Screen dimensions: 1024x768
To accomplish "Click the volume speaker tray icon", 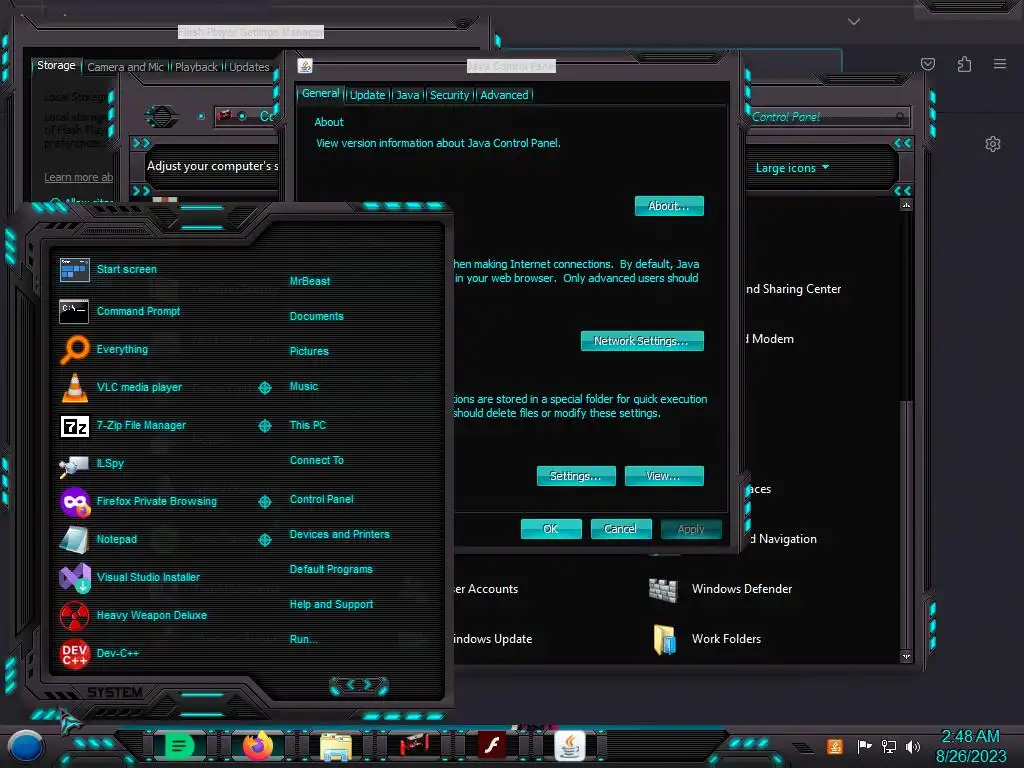I will [x=913, y=746].
